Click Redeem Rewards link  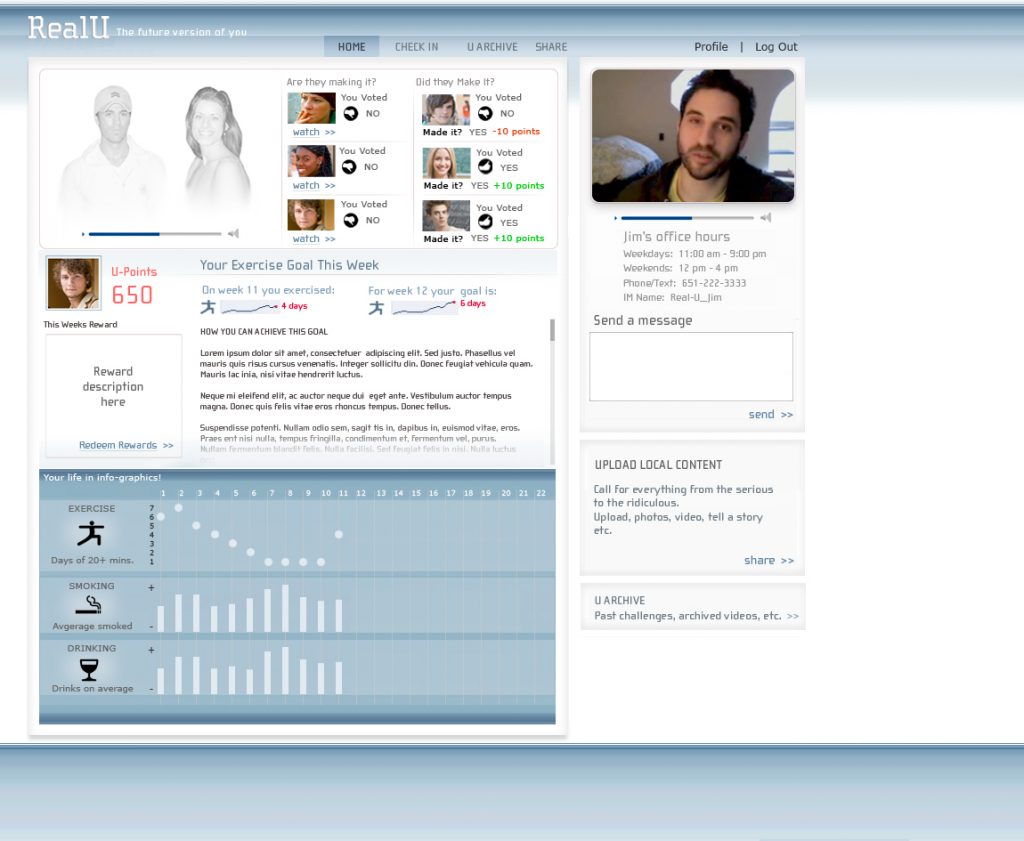(x=126, y=445)
